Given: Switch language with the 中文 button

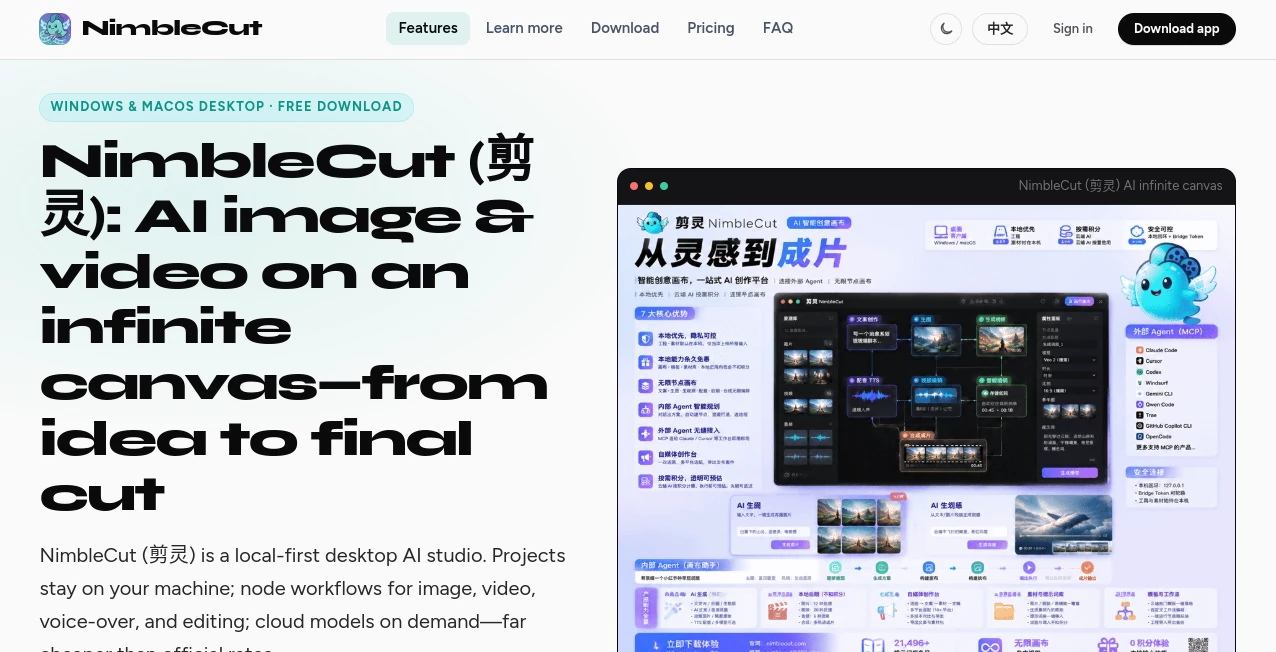Looking at the screenshot, I should click(1000, 29).
